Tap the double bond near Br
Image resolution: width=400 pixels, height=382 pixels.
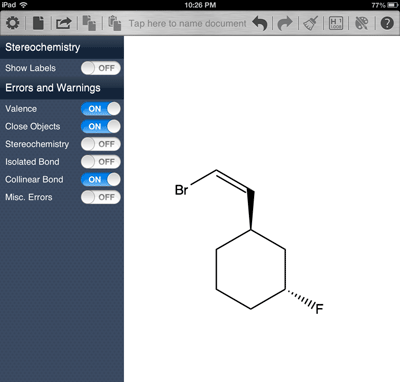coord(233,181)
